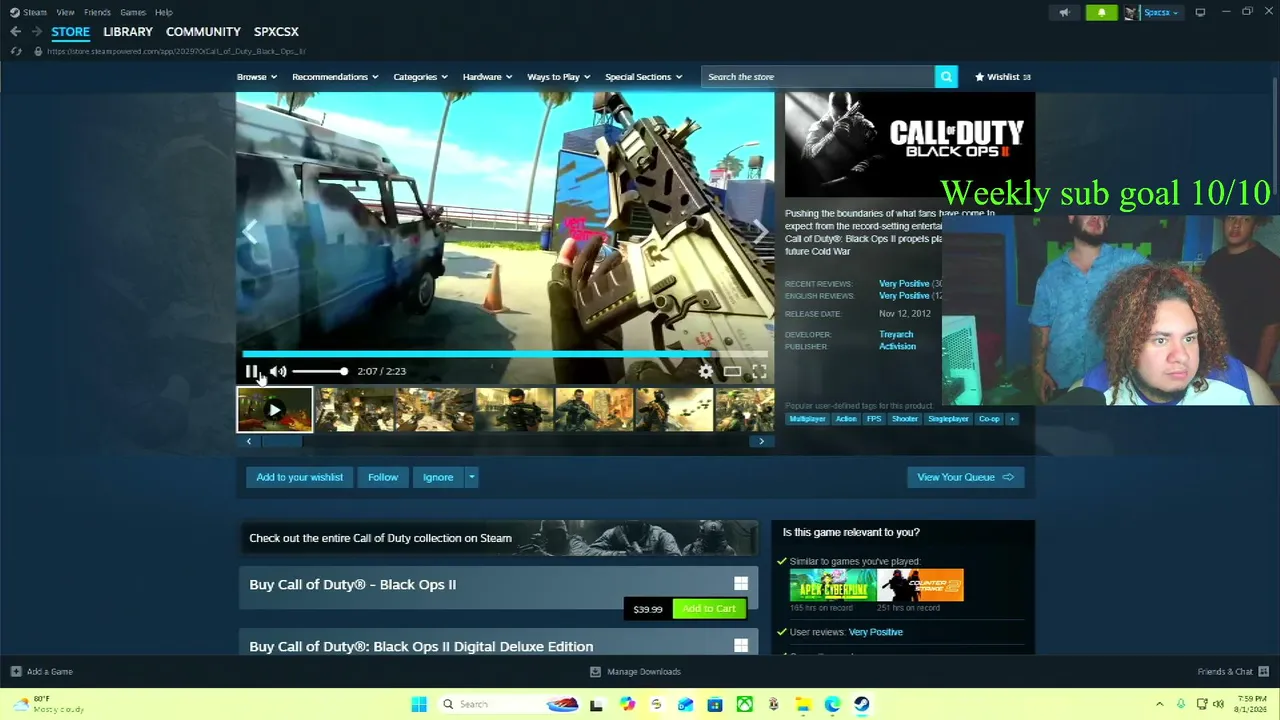Show the next media with right arrow
1280x720 pixels.
760,232
